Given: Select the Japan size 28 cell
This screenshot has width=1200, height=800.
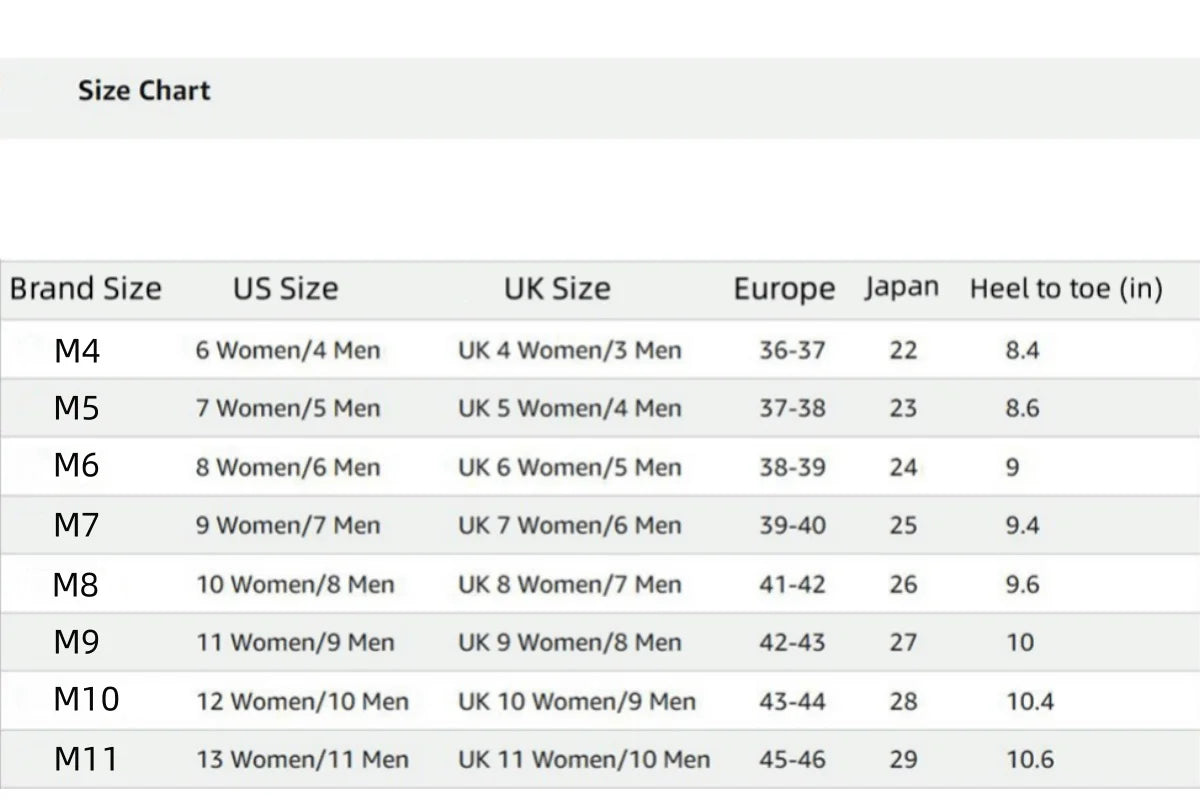Looking at the screenshot, I should 903,701.
